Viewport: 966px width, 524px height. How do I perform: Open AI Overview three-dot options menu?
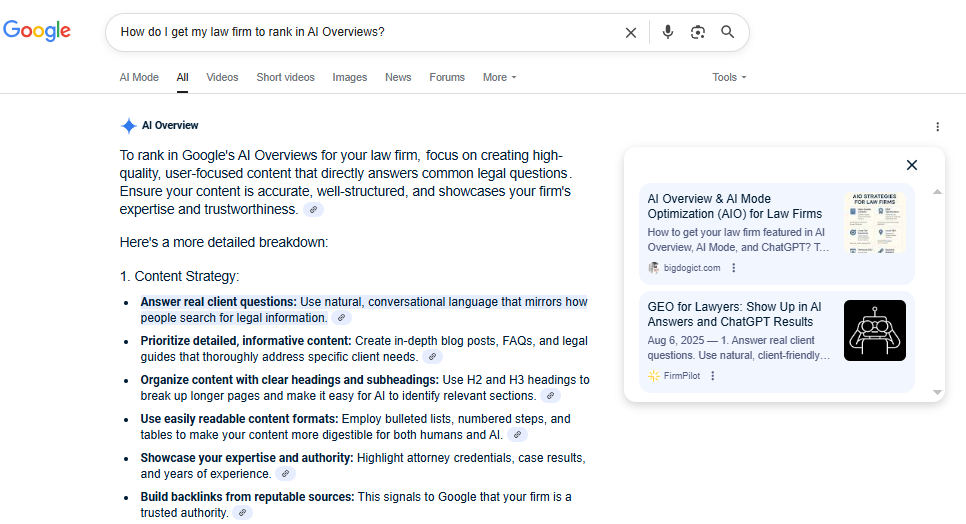click(937, 126)
